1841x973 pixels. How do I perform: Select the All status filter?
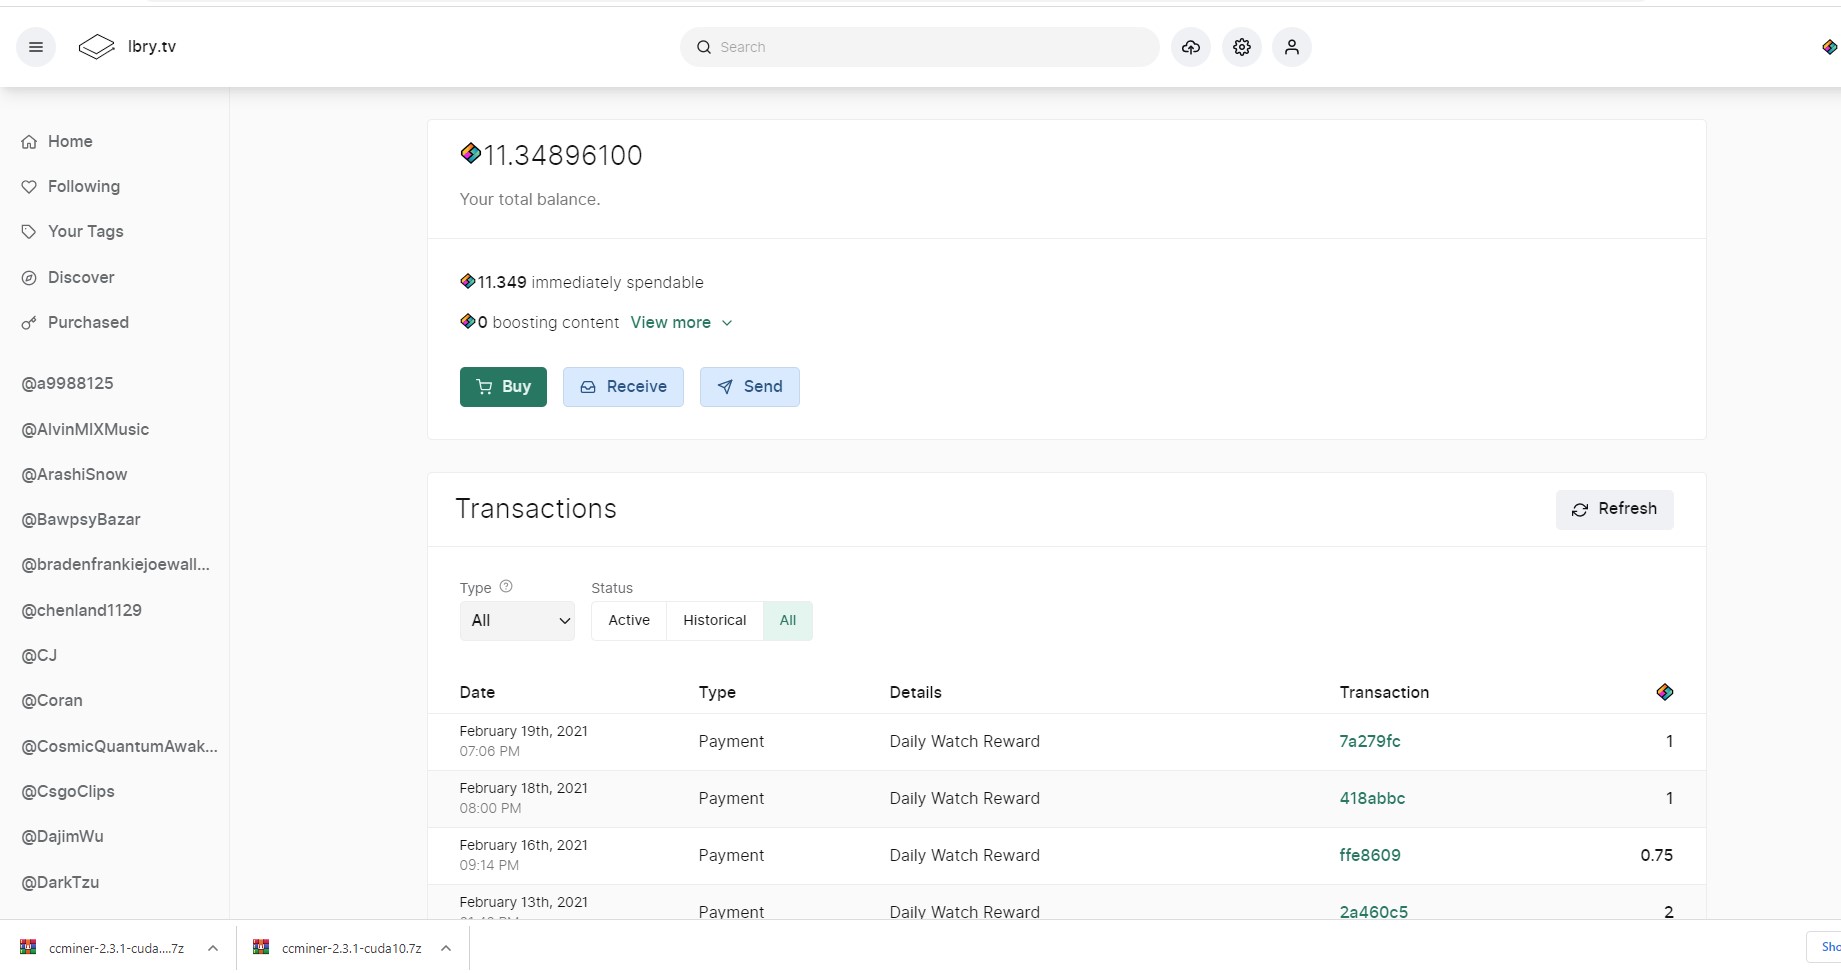coord(788,620)
